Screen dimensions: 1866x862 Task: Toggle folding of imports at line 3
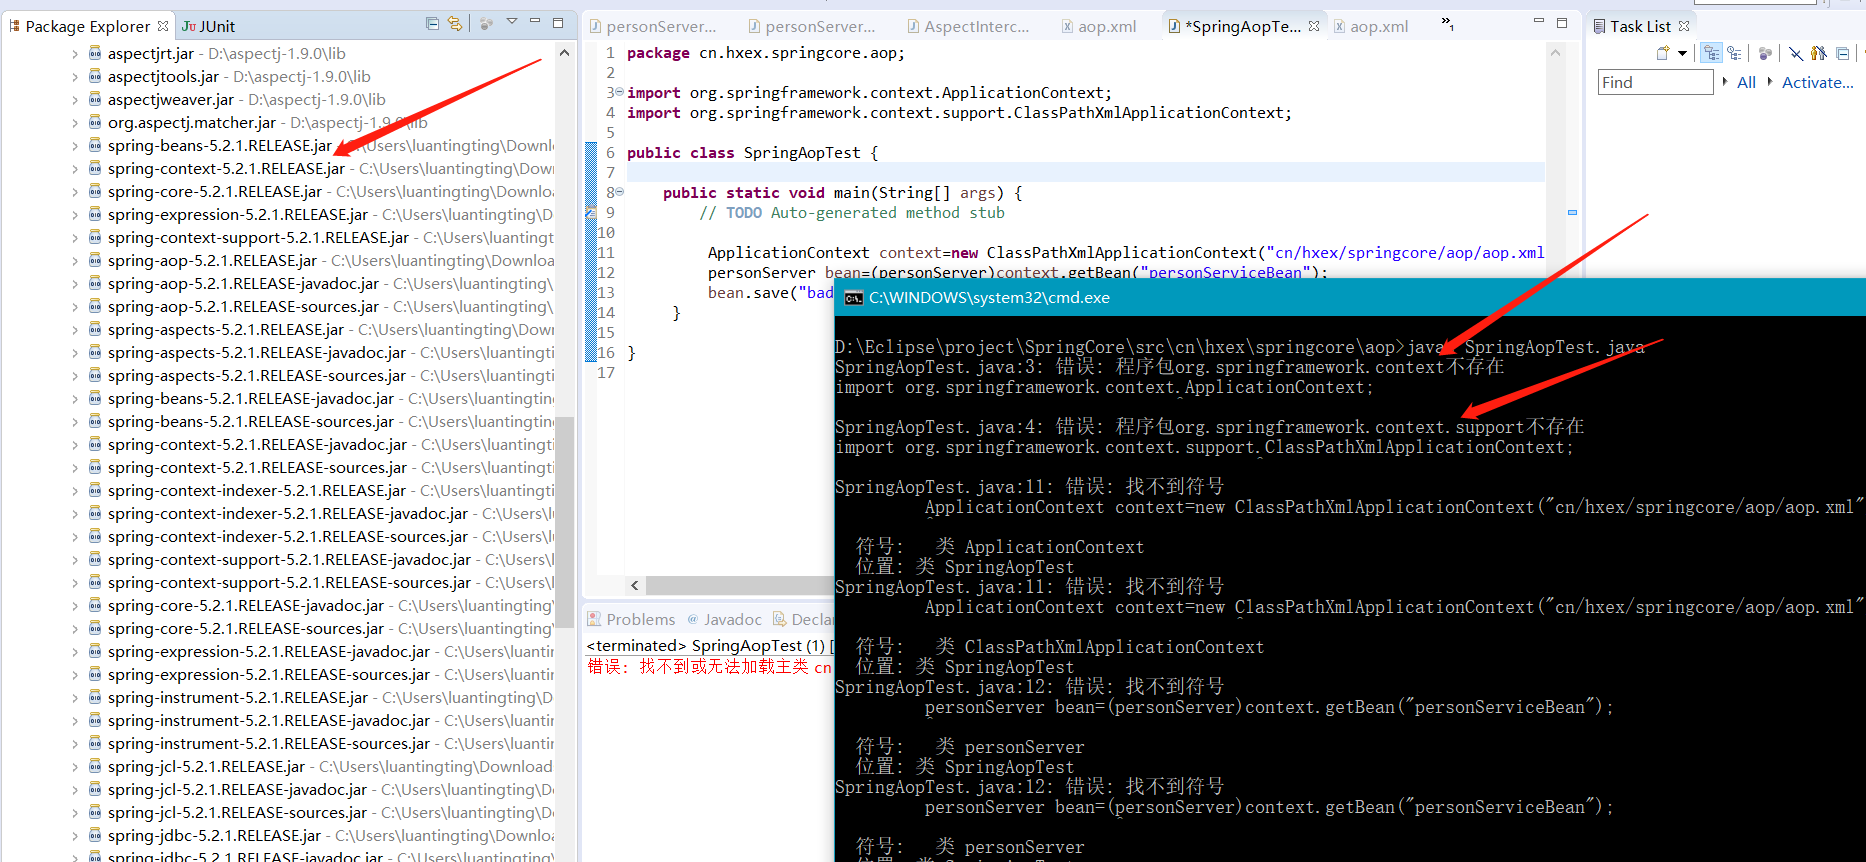(x=619, y=92)
